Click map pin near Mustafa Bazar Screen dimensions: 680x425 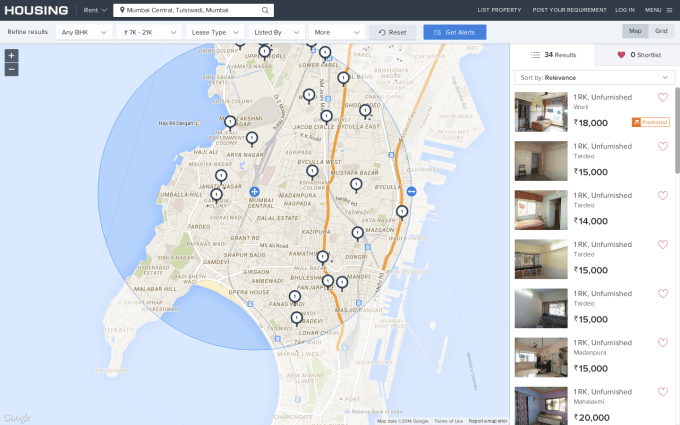click(356, 185)
